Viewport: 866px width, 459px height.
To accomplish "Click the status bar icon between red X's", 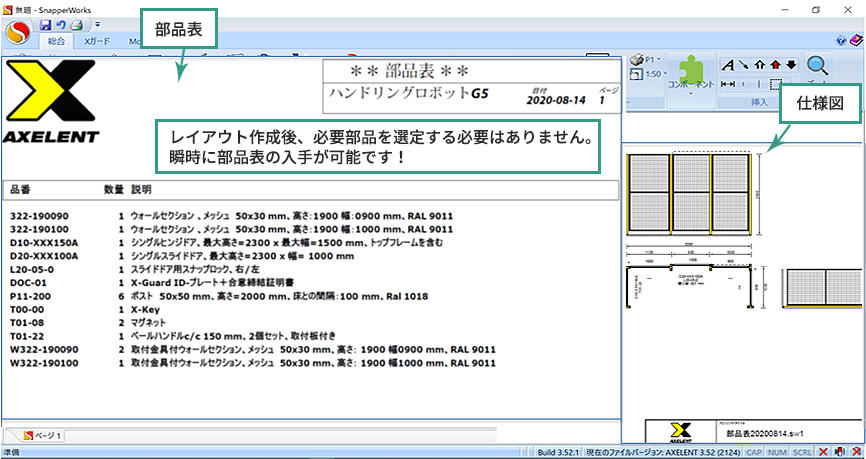I will coord(839,452).
